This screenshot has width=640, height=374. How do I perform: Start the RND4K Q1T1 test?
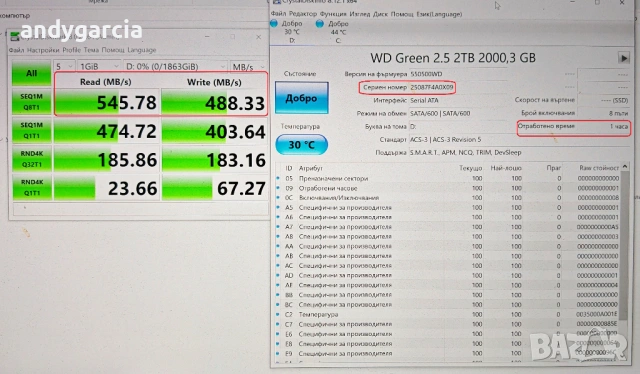point(31,187)
